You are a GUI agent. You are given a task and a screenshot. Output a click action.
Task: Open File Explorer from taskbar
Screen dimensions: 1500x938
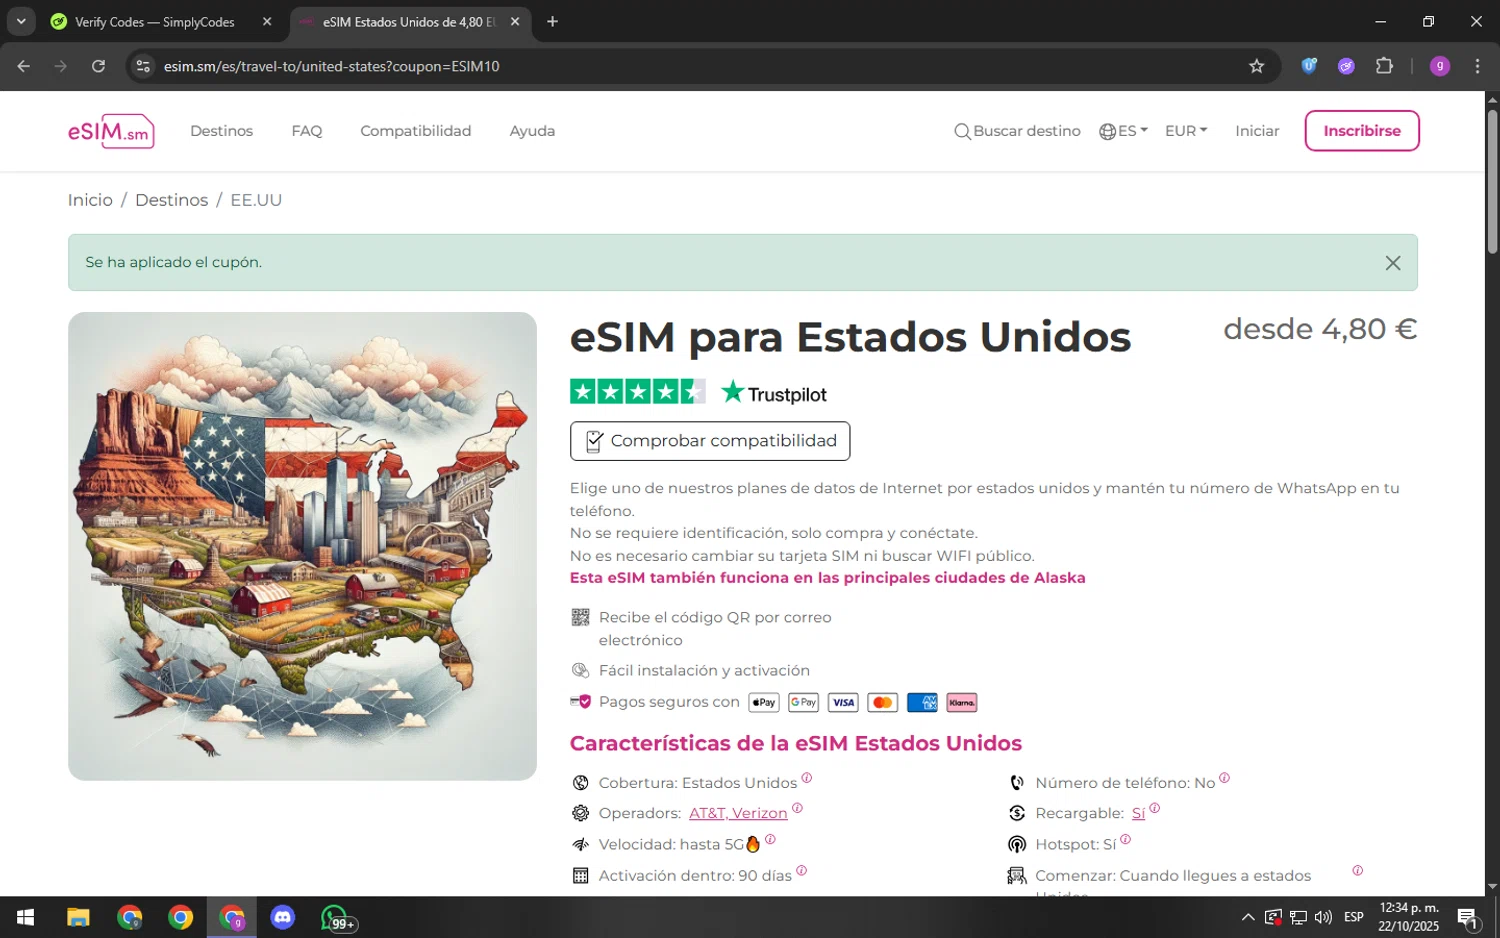pos(78,917)
